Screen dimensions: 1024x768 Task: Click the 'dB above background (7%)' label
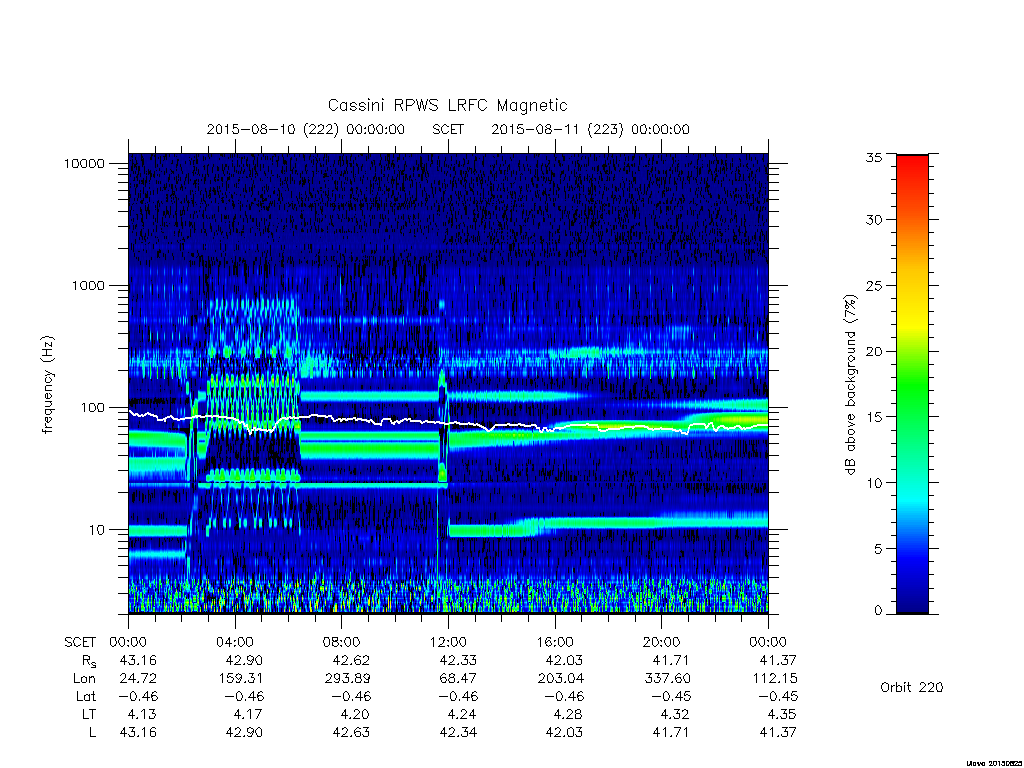coord(850,385)
